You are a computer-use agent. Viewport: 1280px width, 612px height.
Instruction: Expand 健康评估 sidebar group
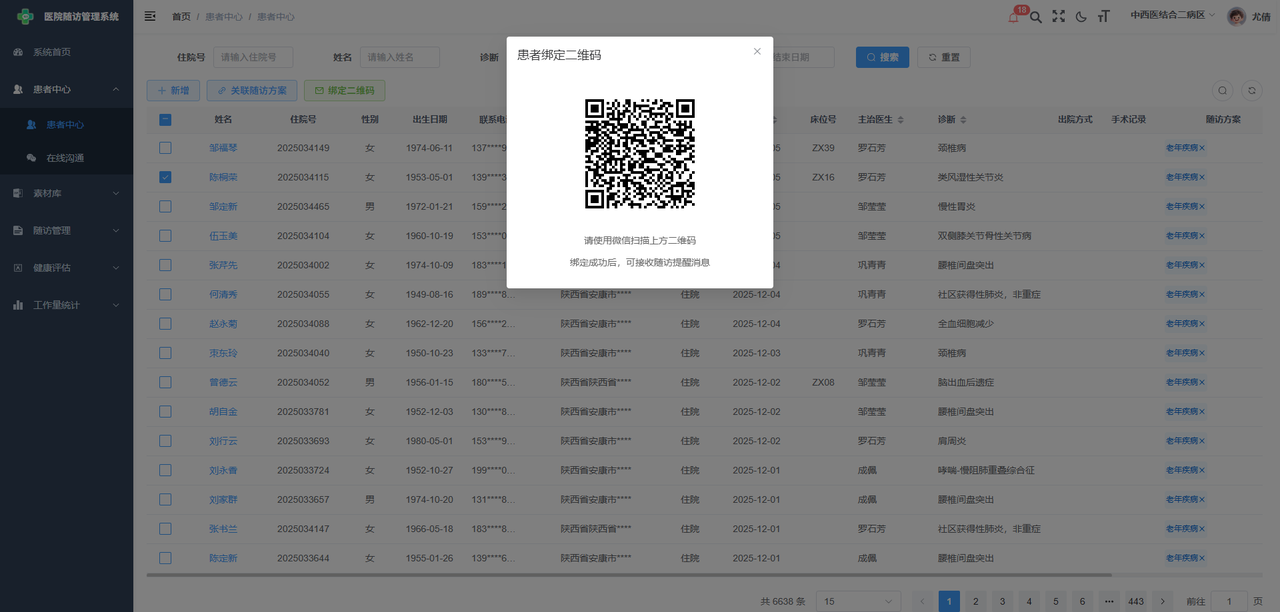click(x=66, y=268)
